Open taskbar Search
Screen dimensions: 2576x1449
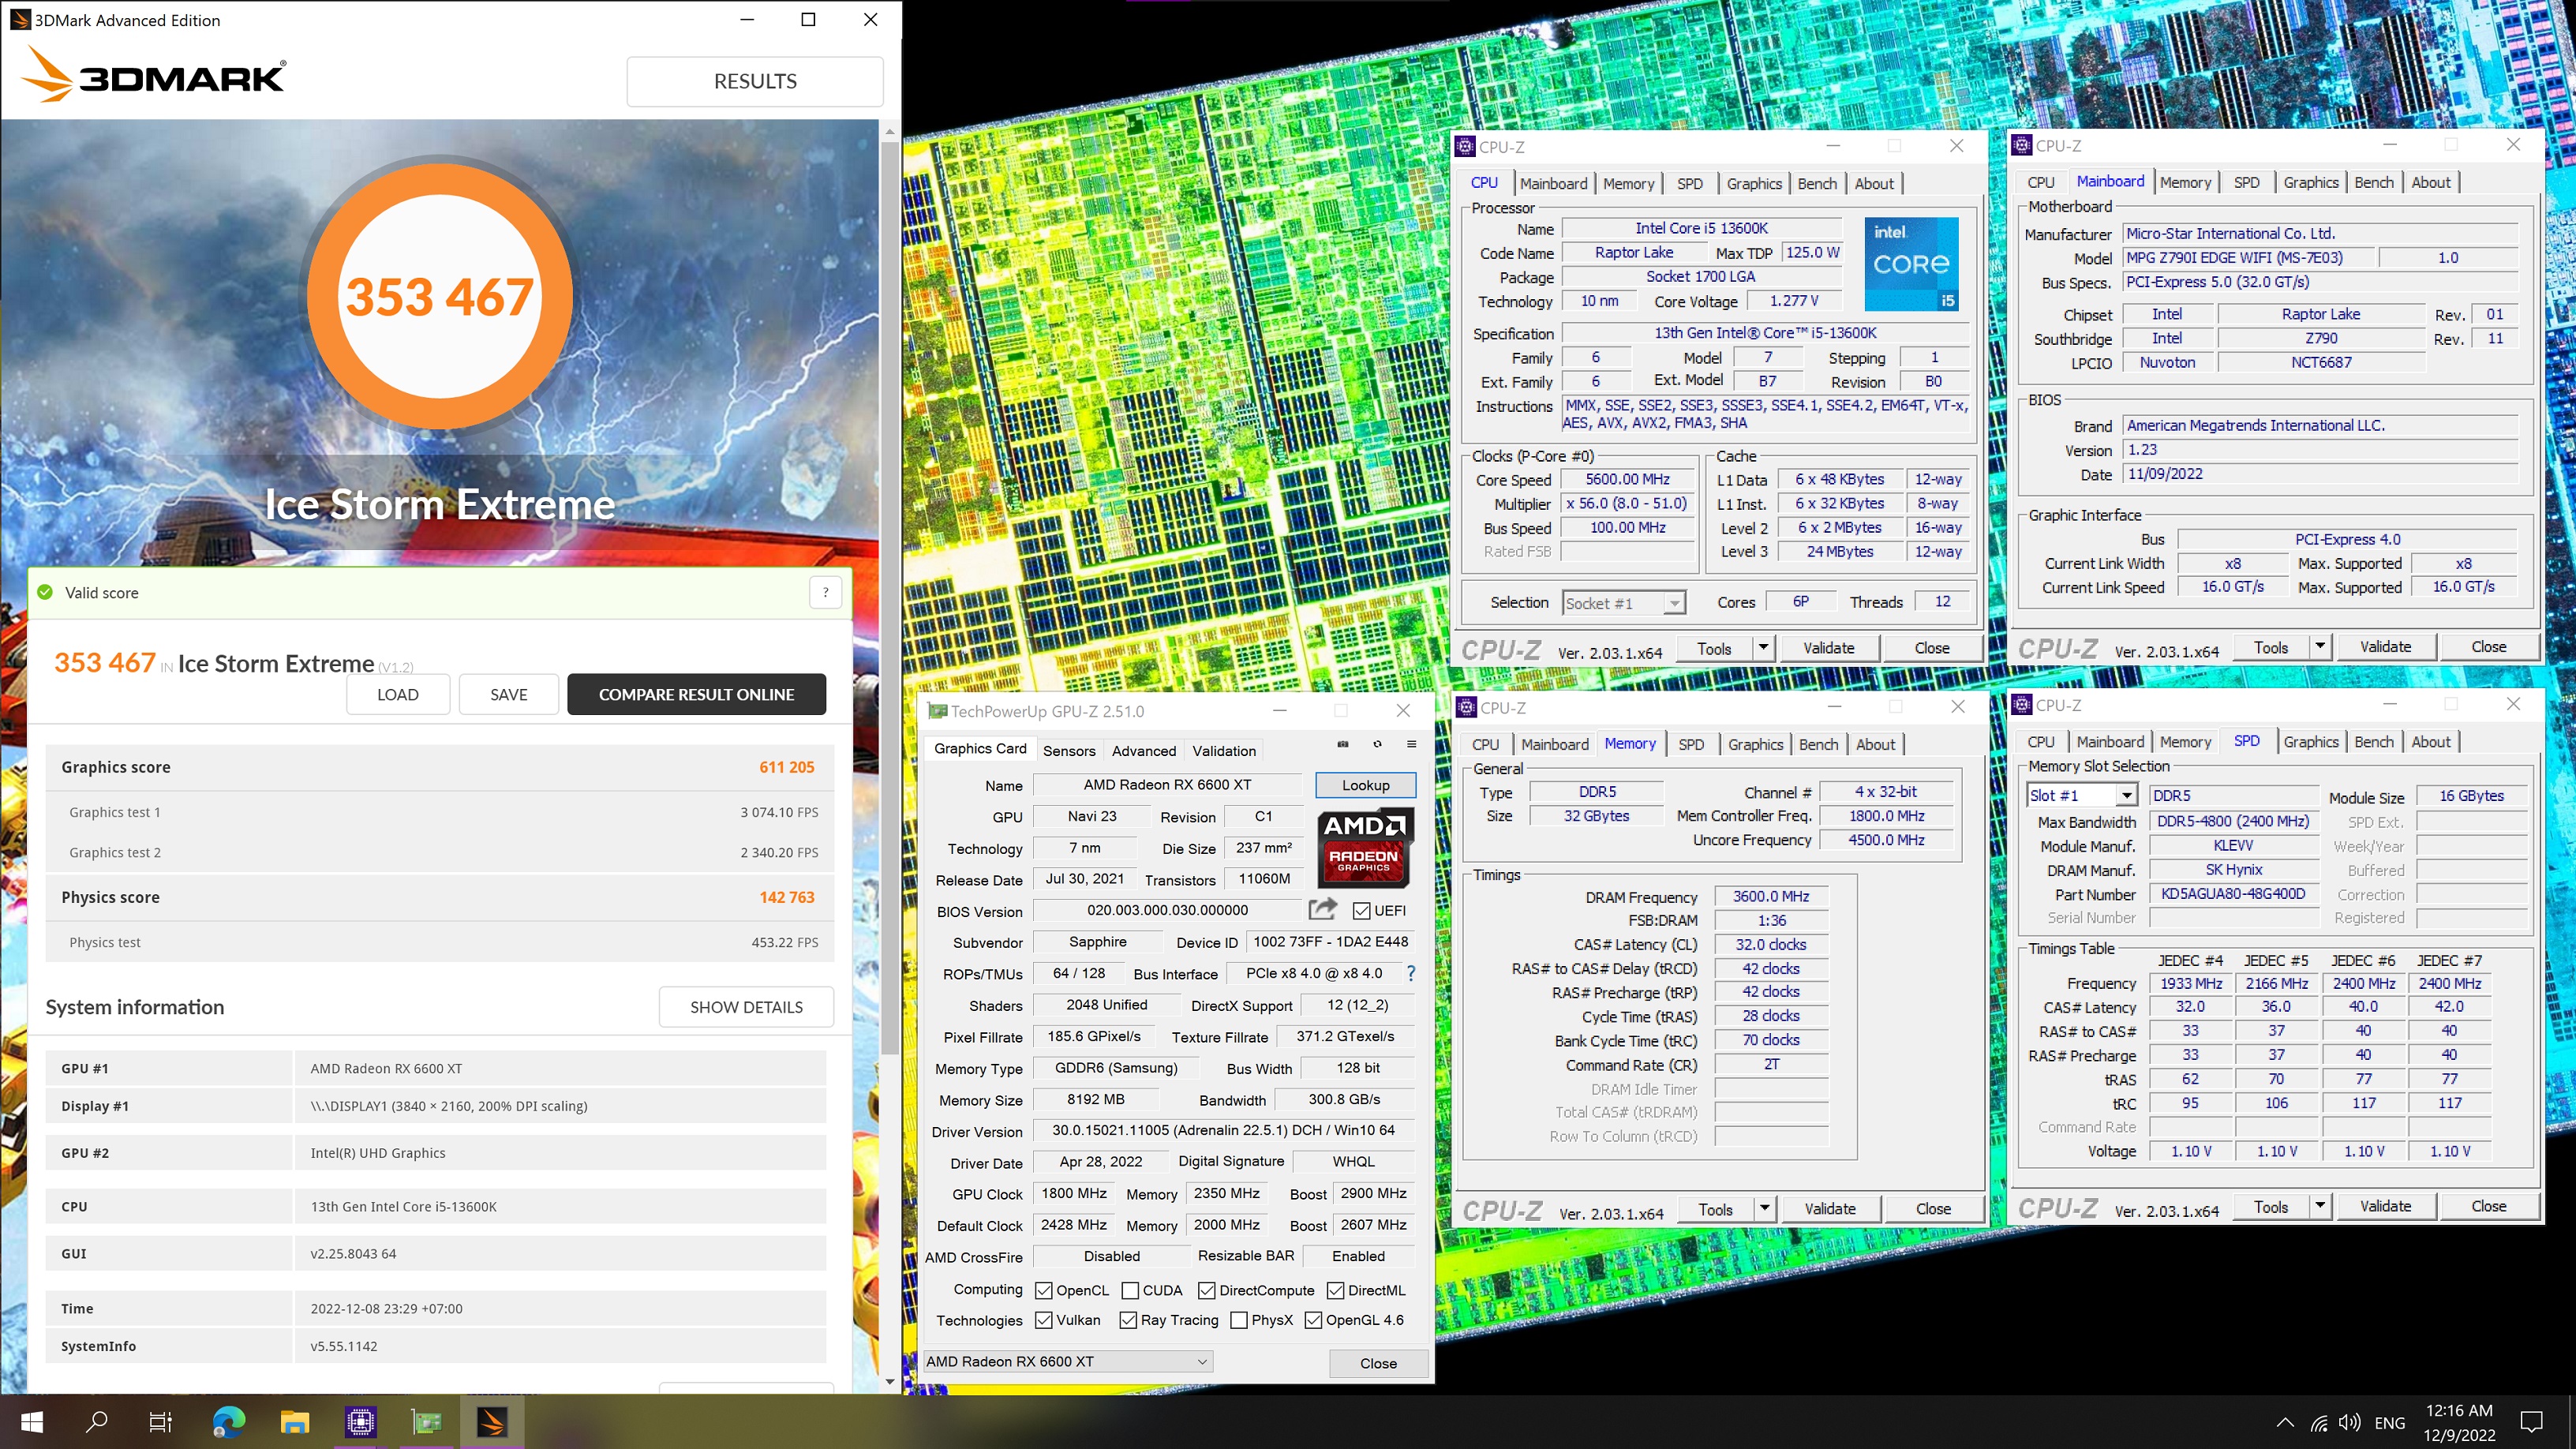(x=96, y=1421)
